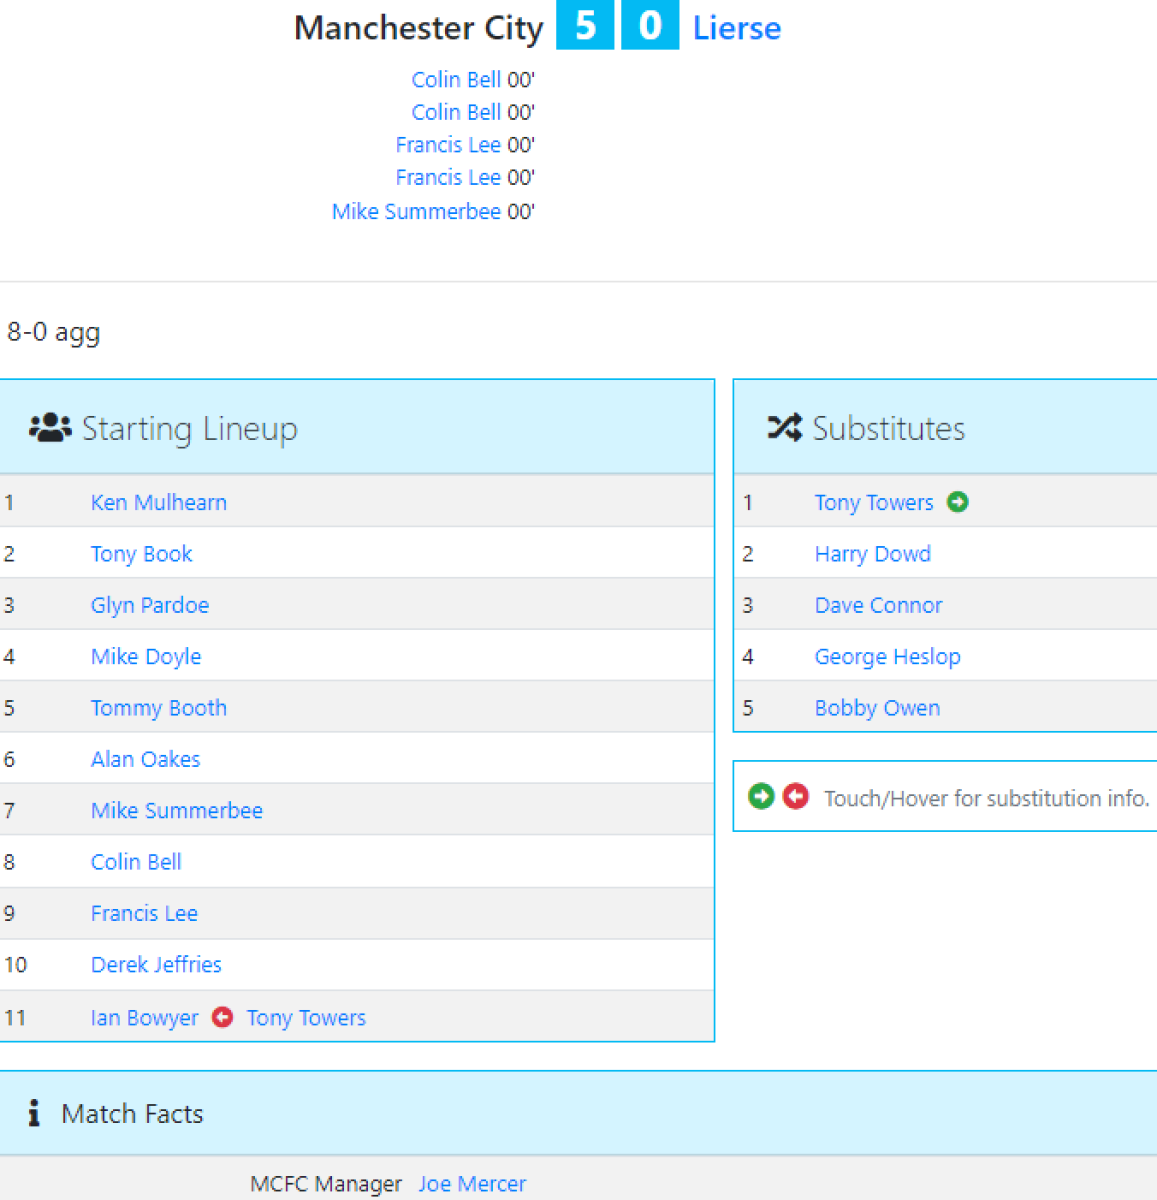Open Ken Mulhearn's player page
This screenshot has width=1157, height=1200.
coord(158,502)
